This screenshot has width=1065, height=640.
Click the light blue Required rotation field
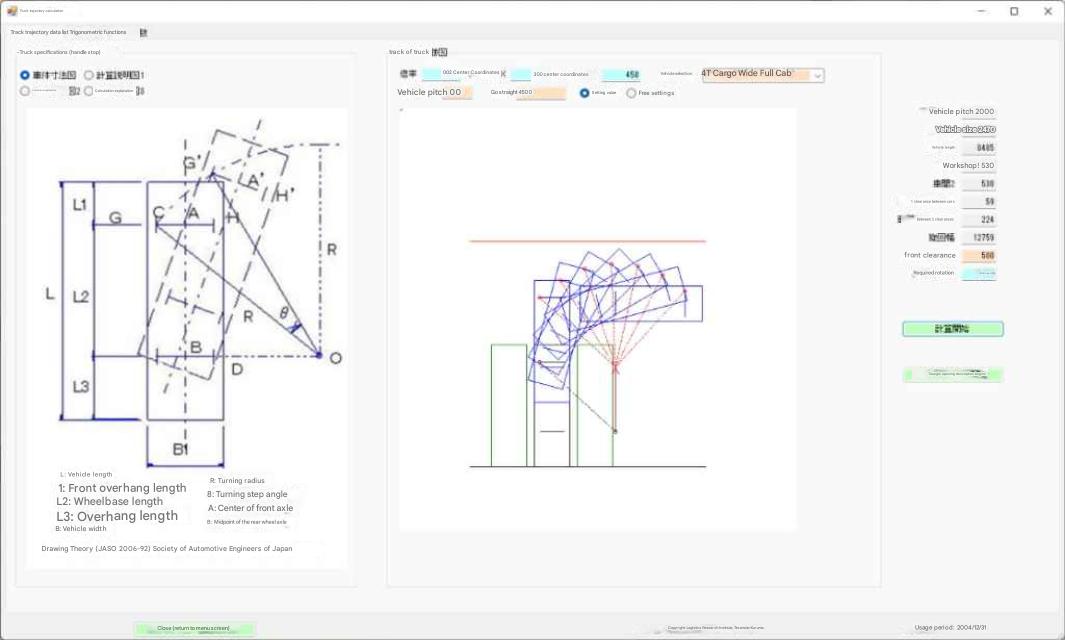(x=979, y=273)
